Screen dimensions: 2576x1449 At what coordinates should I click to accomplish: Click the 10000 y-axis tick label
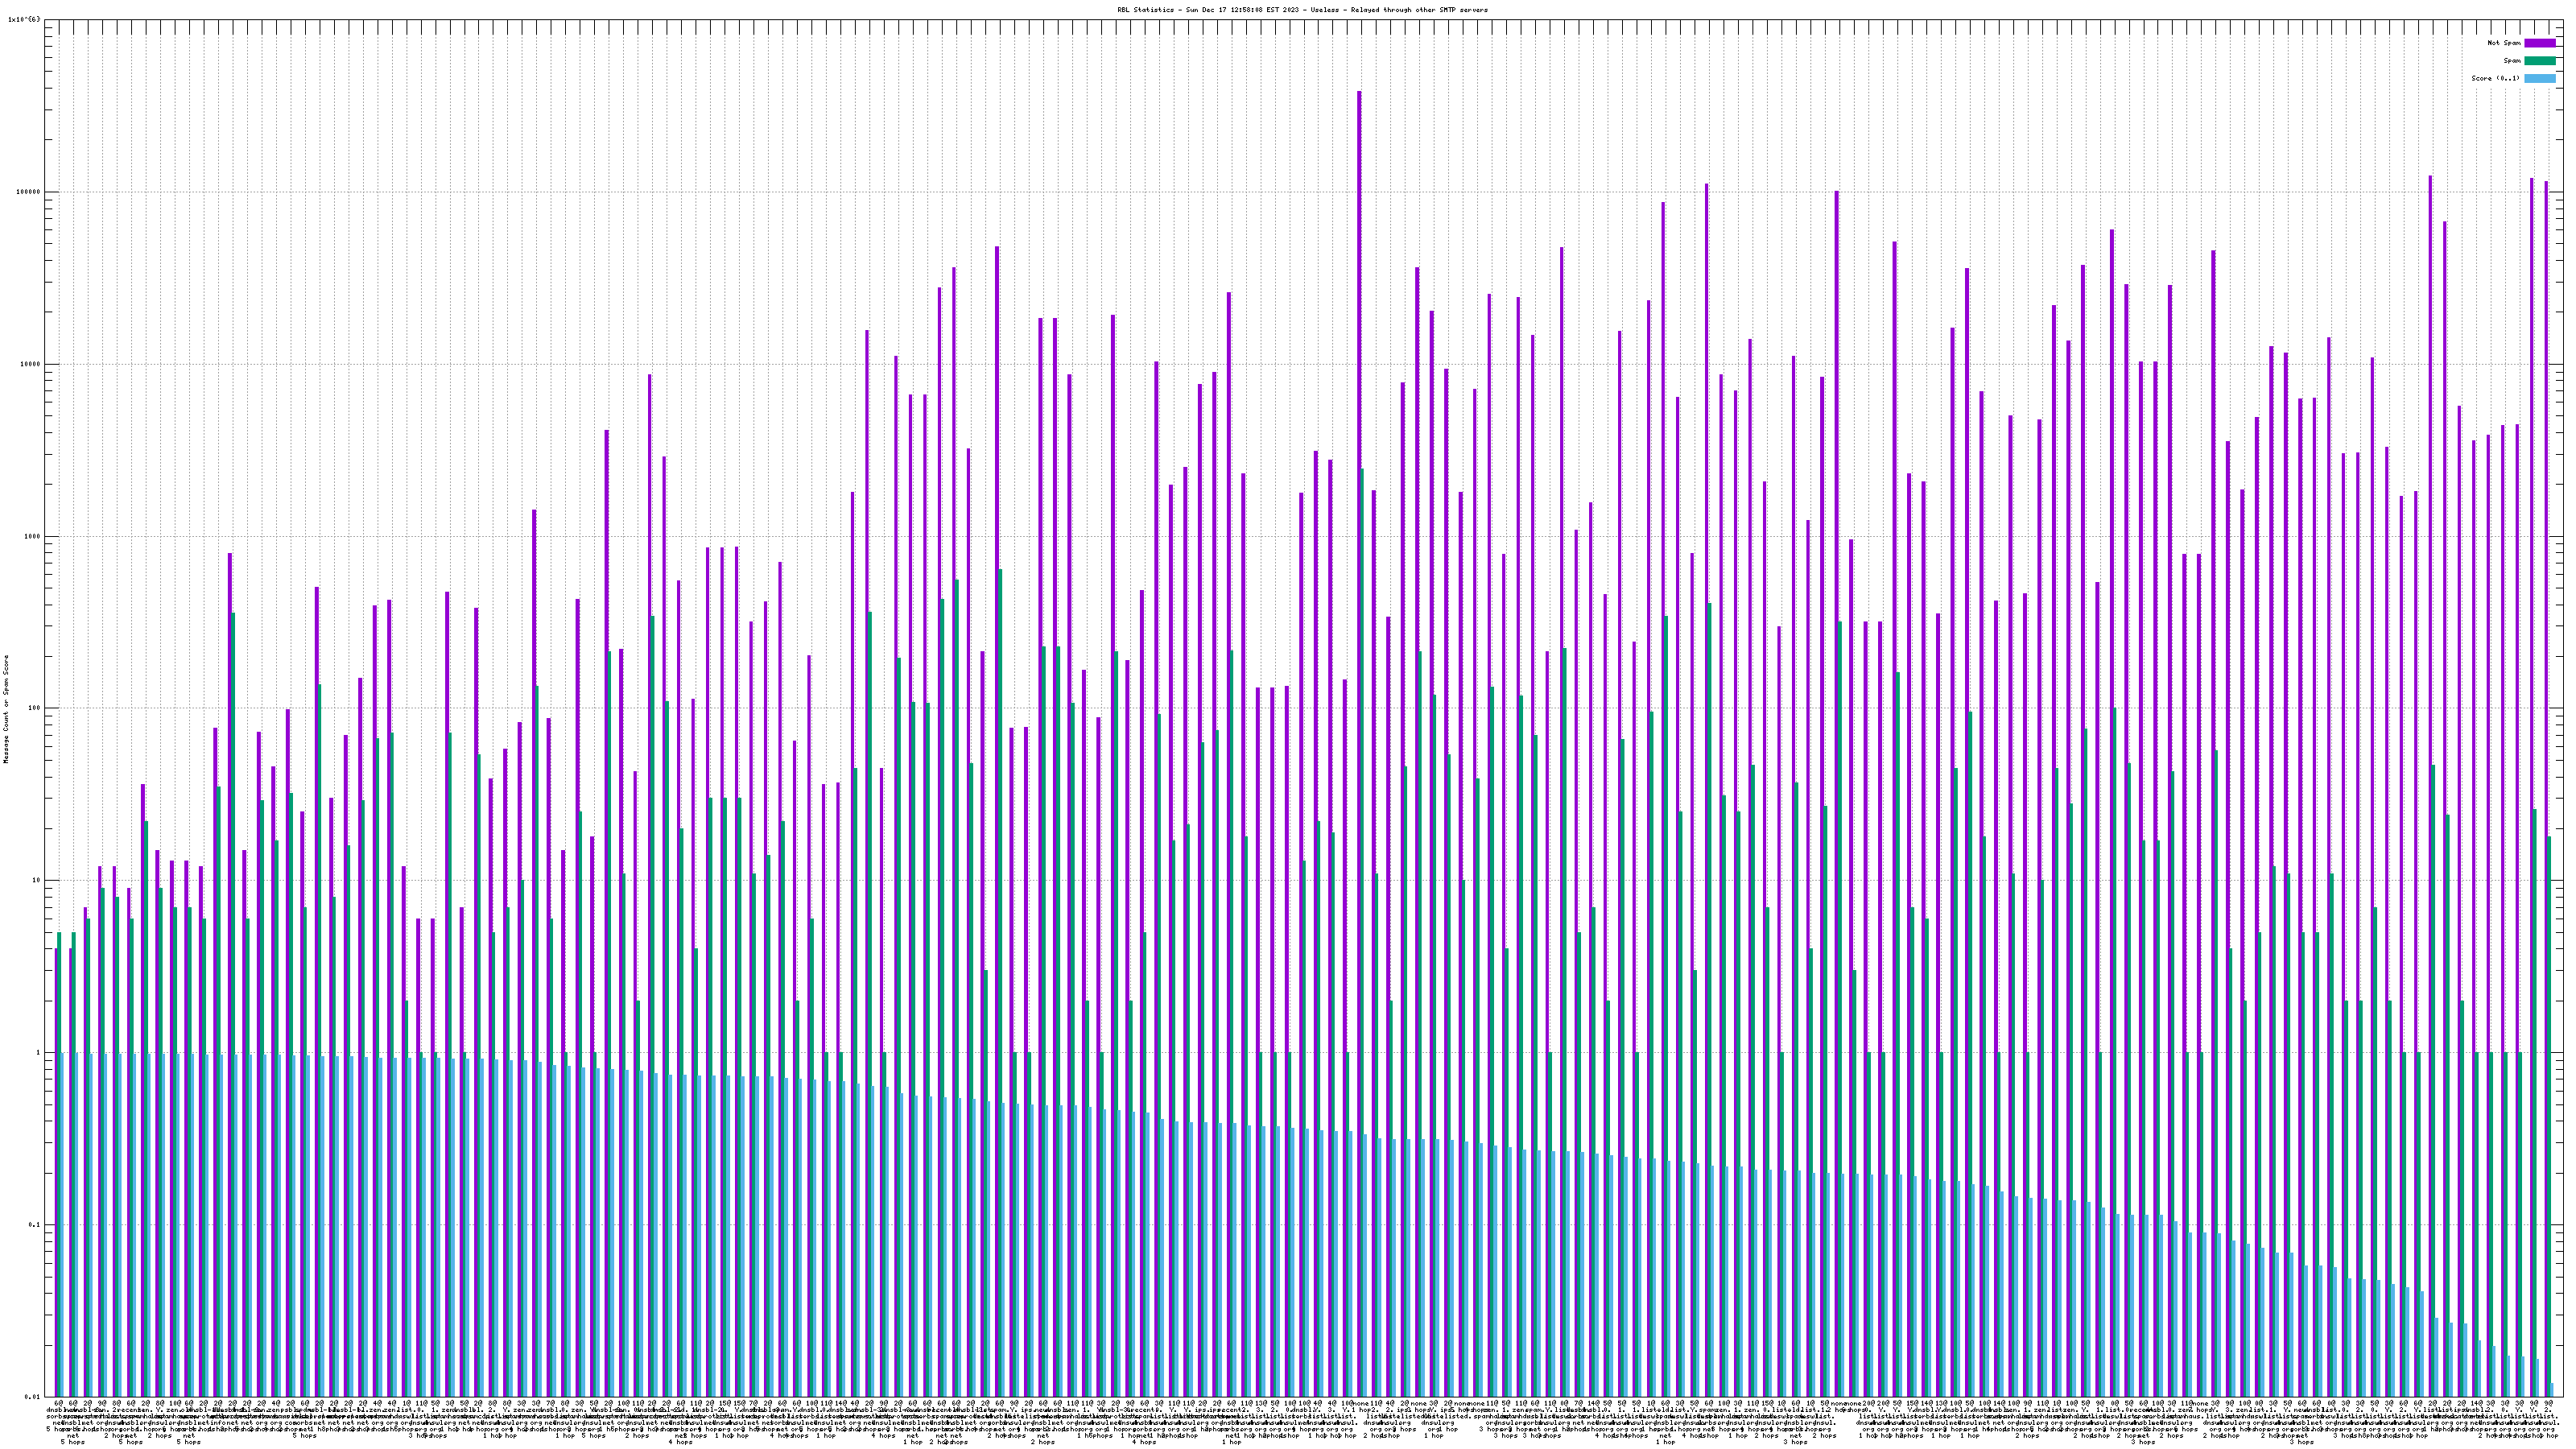pyautogui.click(x=30, y=364)
